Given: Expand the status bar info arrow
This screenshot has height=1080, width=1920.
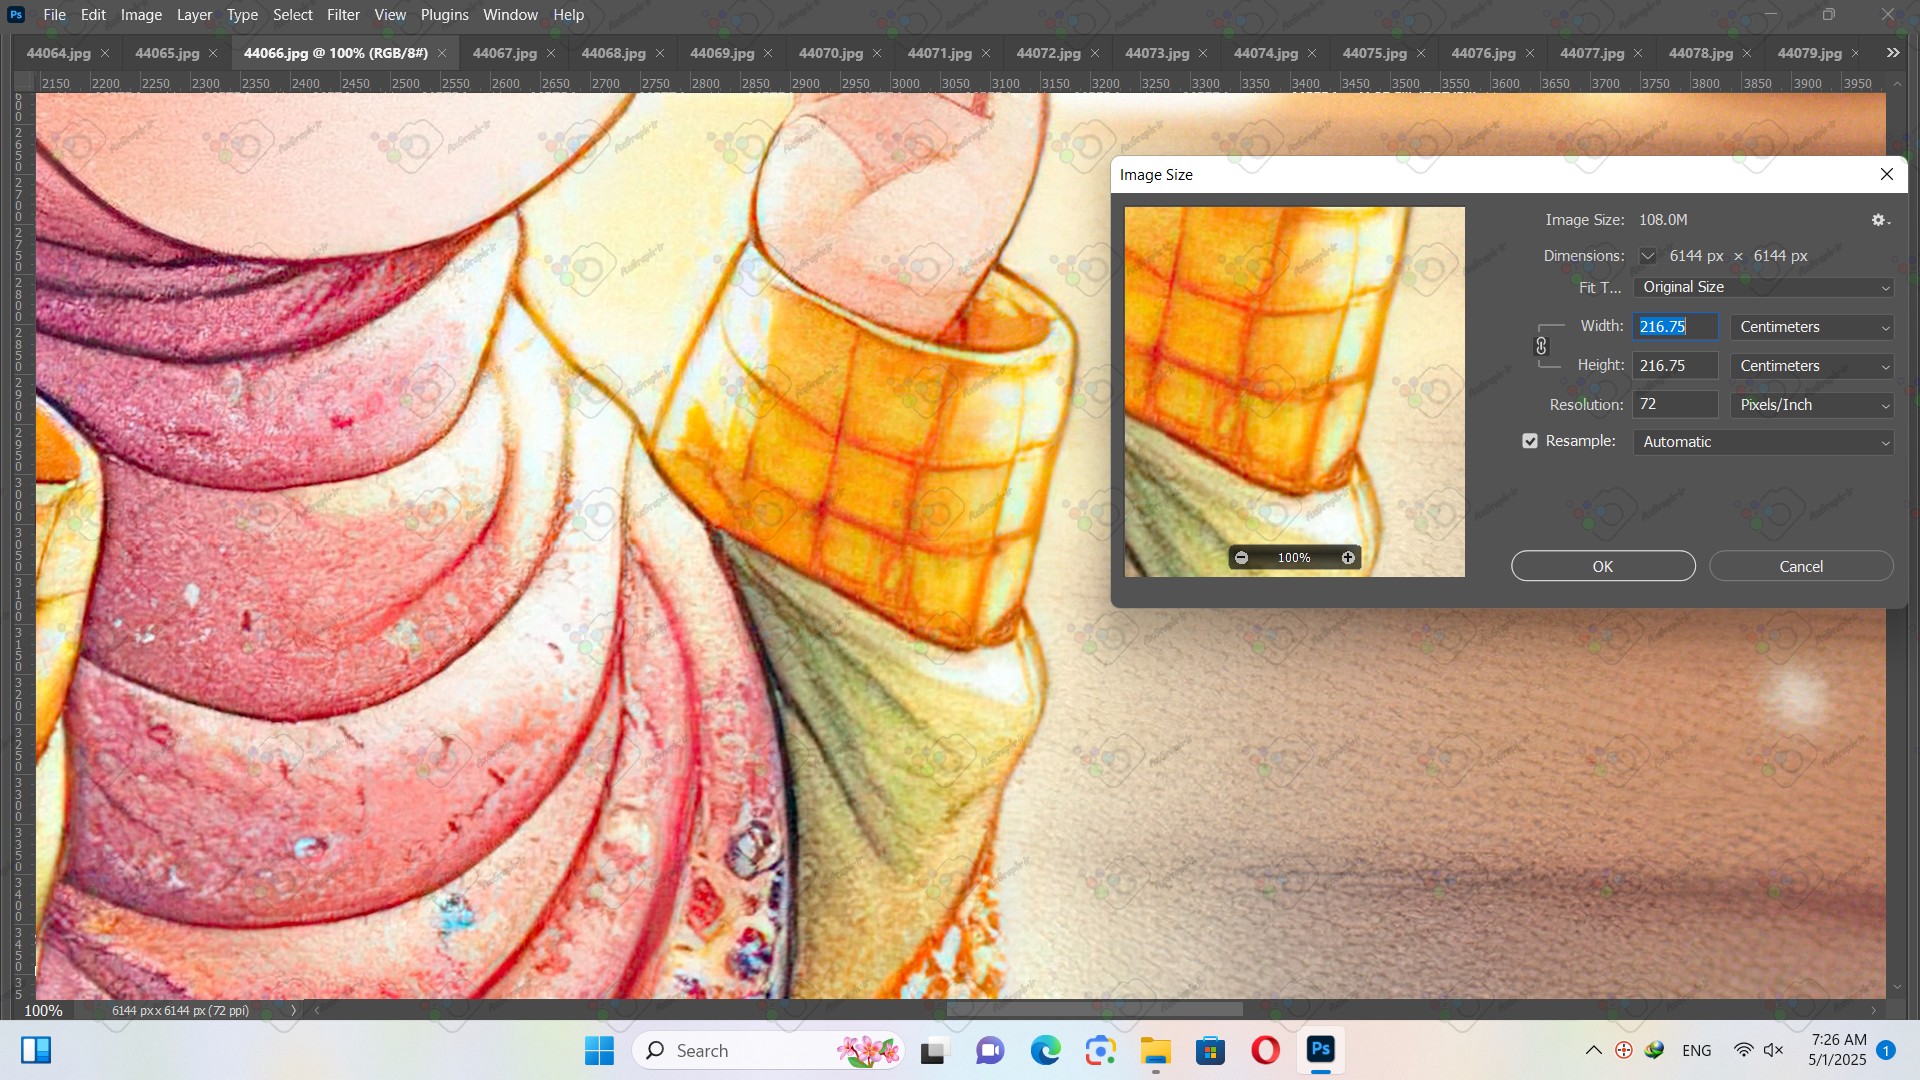Looking at the screenshot, I should coord(293,1010).
